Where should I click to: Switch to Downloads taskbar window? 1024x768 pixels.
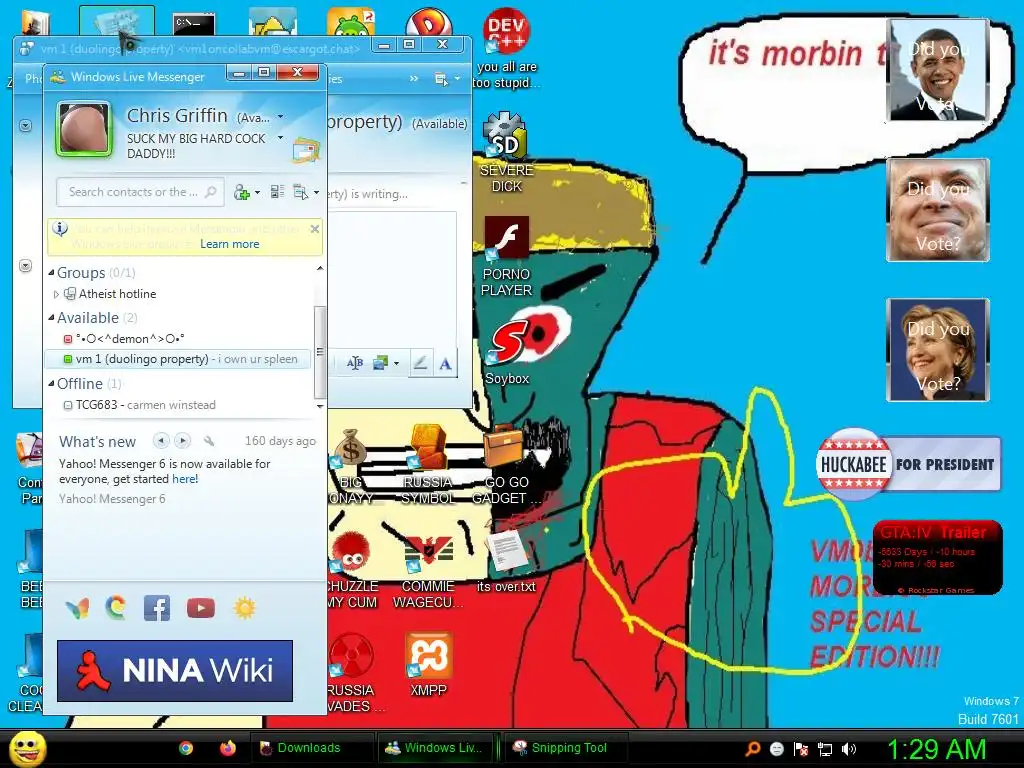point(312,748)
